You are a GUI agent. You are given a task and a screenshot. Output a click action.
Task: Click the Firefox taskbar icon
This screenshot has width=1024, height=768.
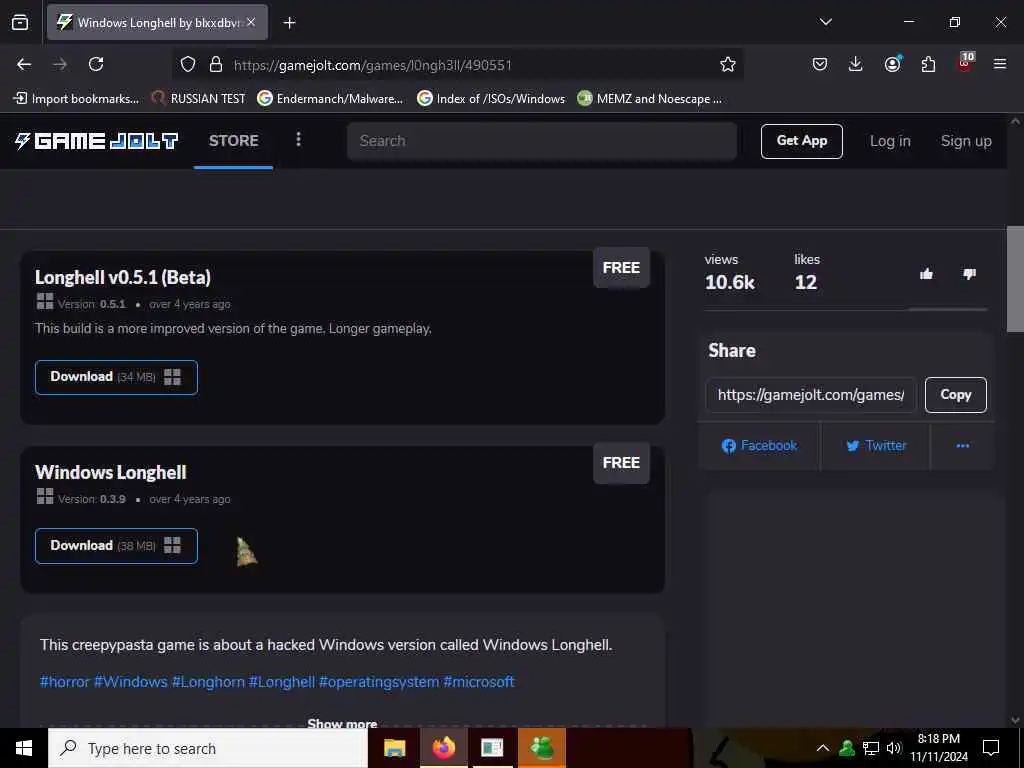443,748
